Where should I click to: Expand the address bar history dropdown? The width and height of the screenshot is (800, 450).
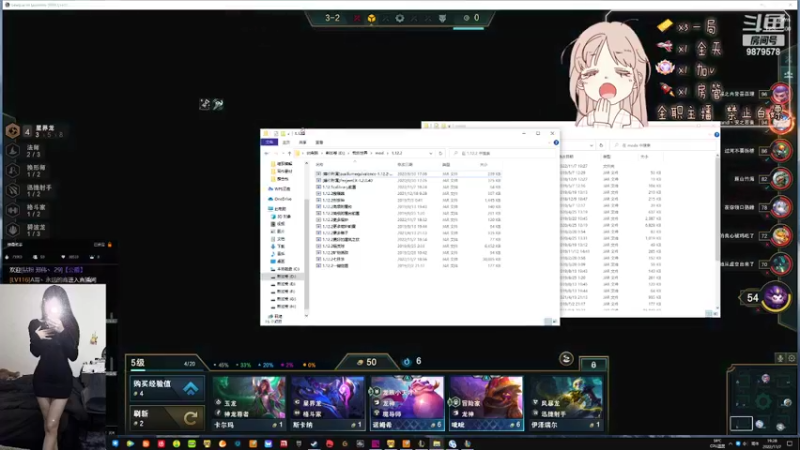pyautogui.click(x=431, y=153)
